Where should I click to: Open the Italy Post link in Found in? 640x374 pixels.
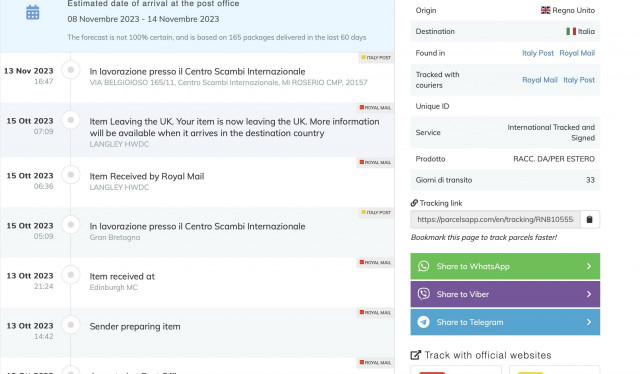(538, 53)
